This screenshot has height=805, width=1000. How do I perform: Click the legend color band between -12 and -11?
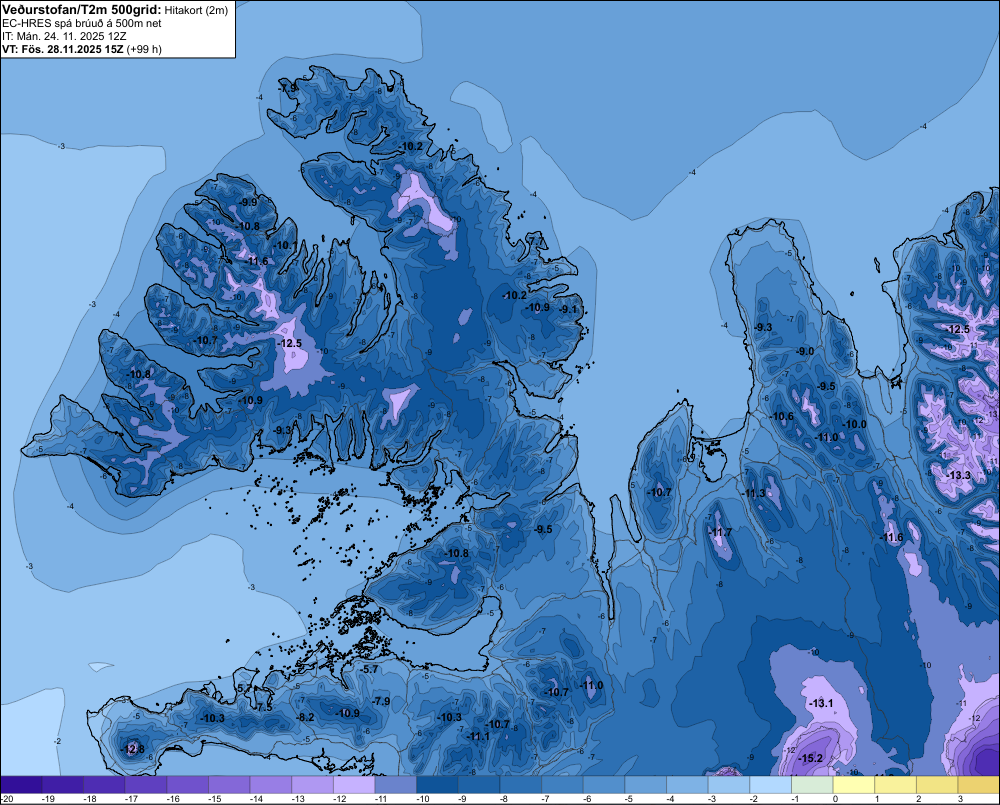pos(354,785)
